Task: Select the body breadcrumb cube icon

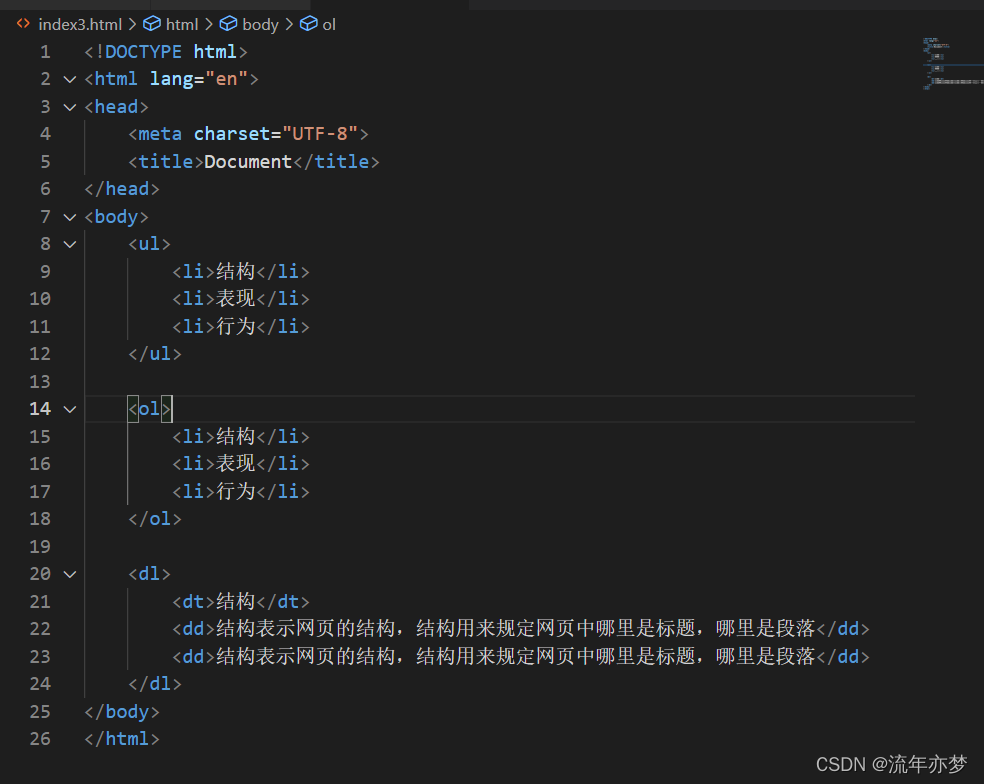Action: tap(228, 24)
